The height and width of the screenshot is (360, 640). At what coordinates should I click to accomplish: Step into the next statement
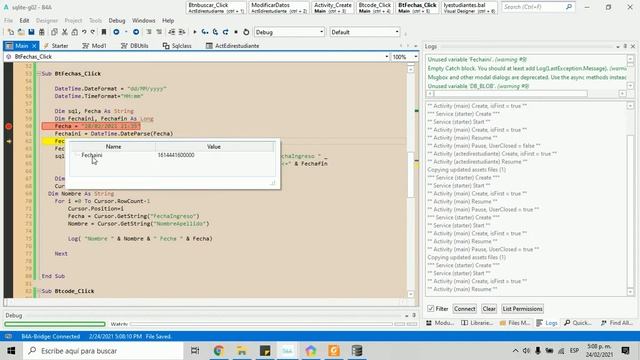[x=205, y=32]
